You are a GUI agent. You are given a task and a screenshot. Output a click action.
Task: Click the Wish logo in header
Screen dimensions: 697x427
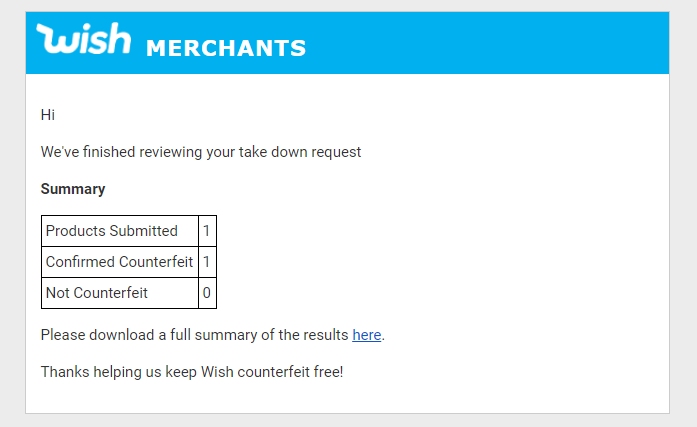(84, 39)
